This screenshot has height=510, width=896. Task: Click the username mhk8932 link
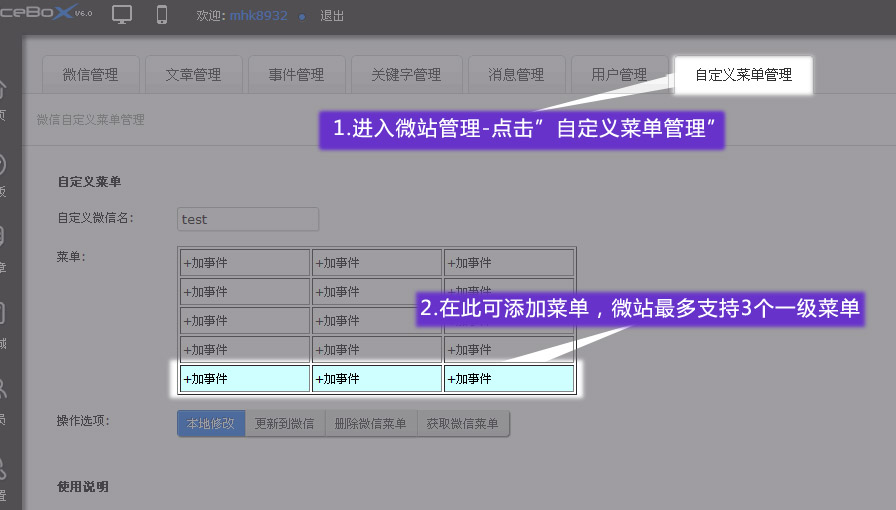click(258, 16)
